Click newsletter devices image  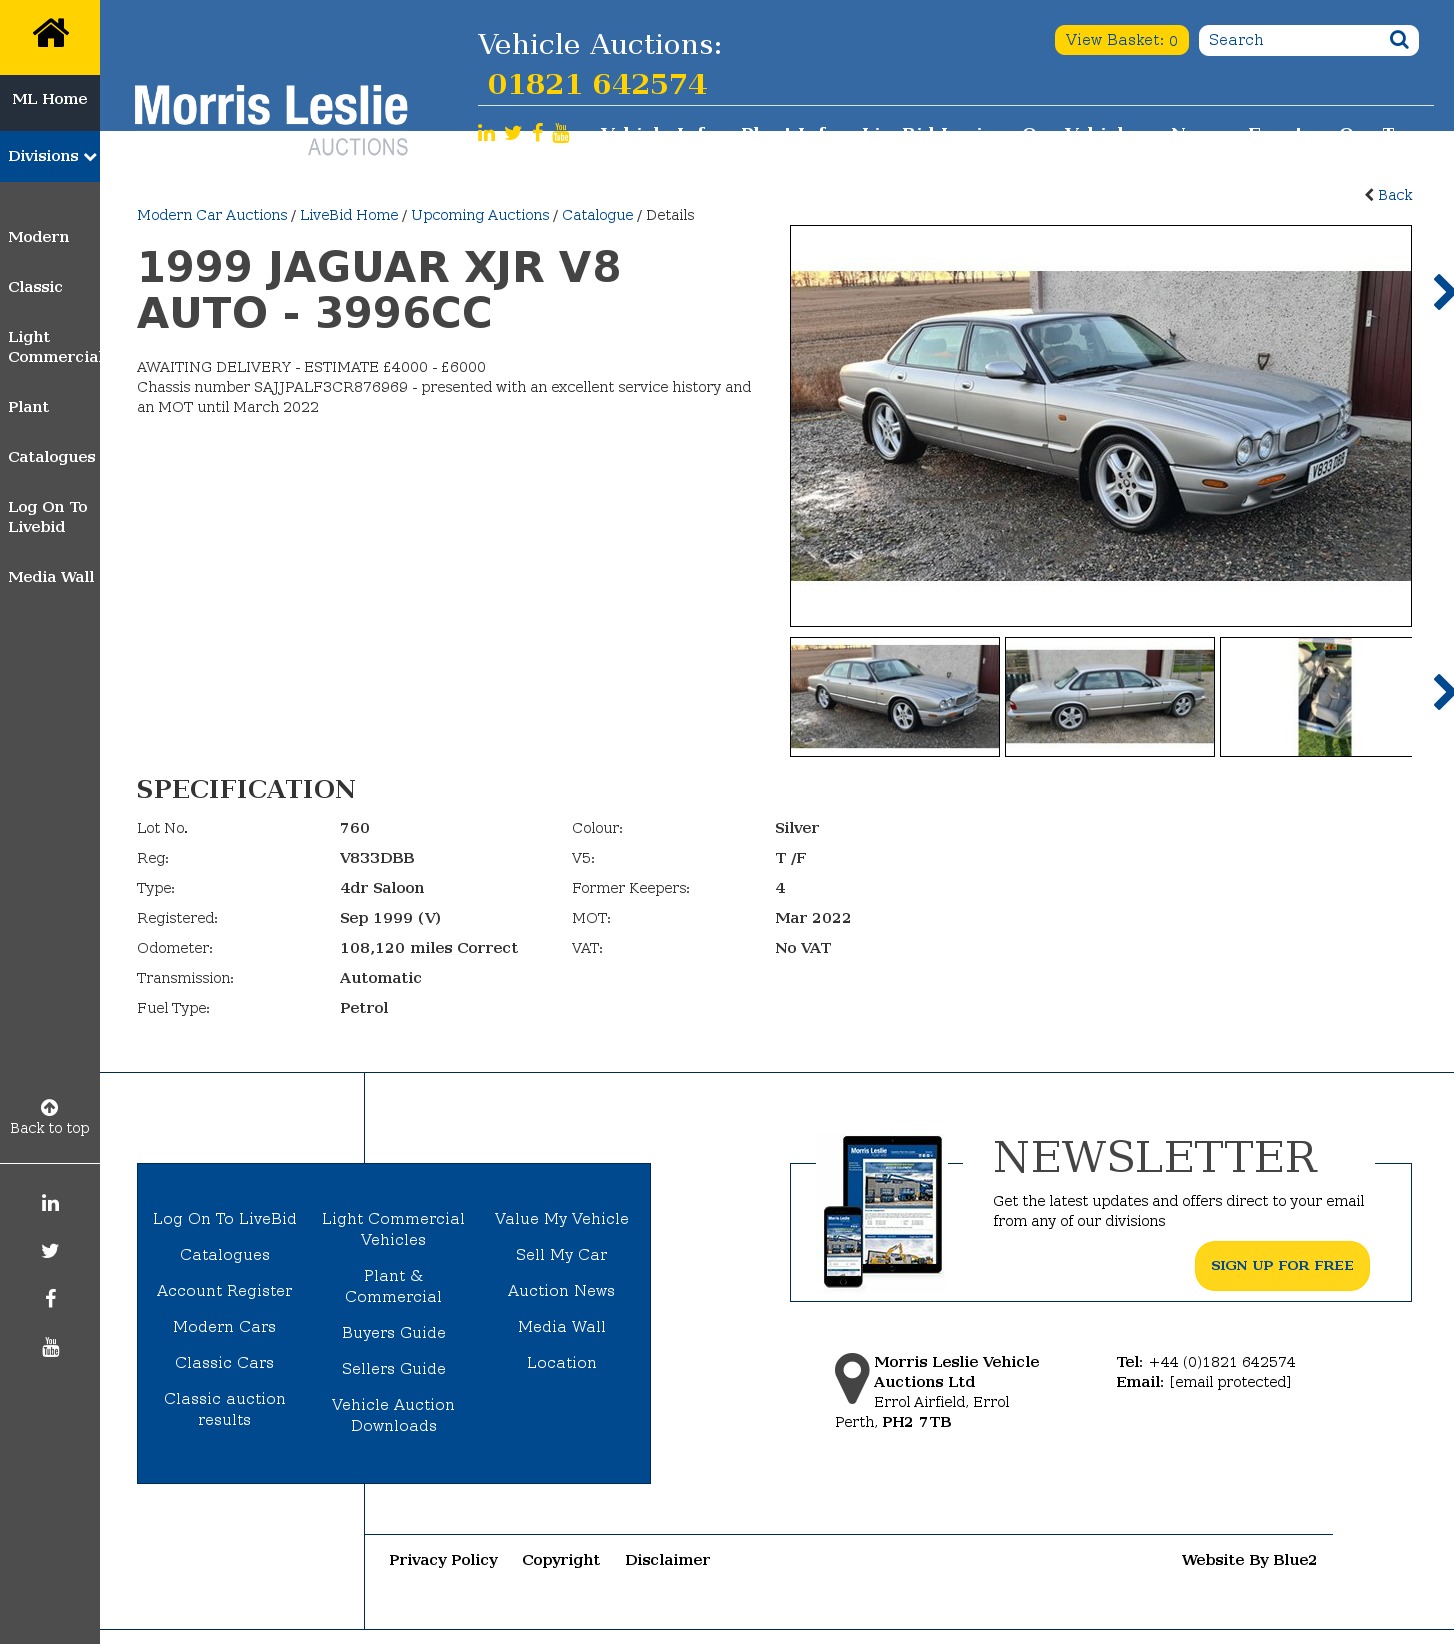[x=883, y=1211]
